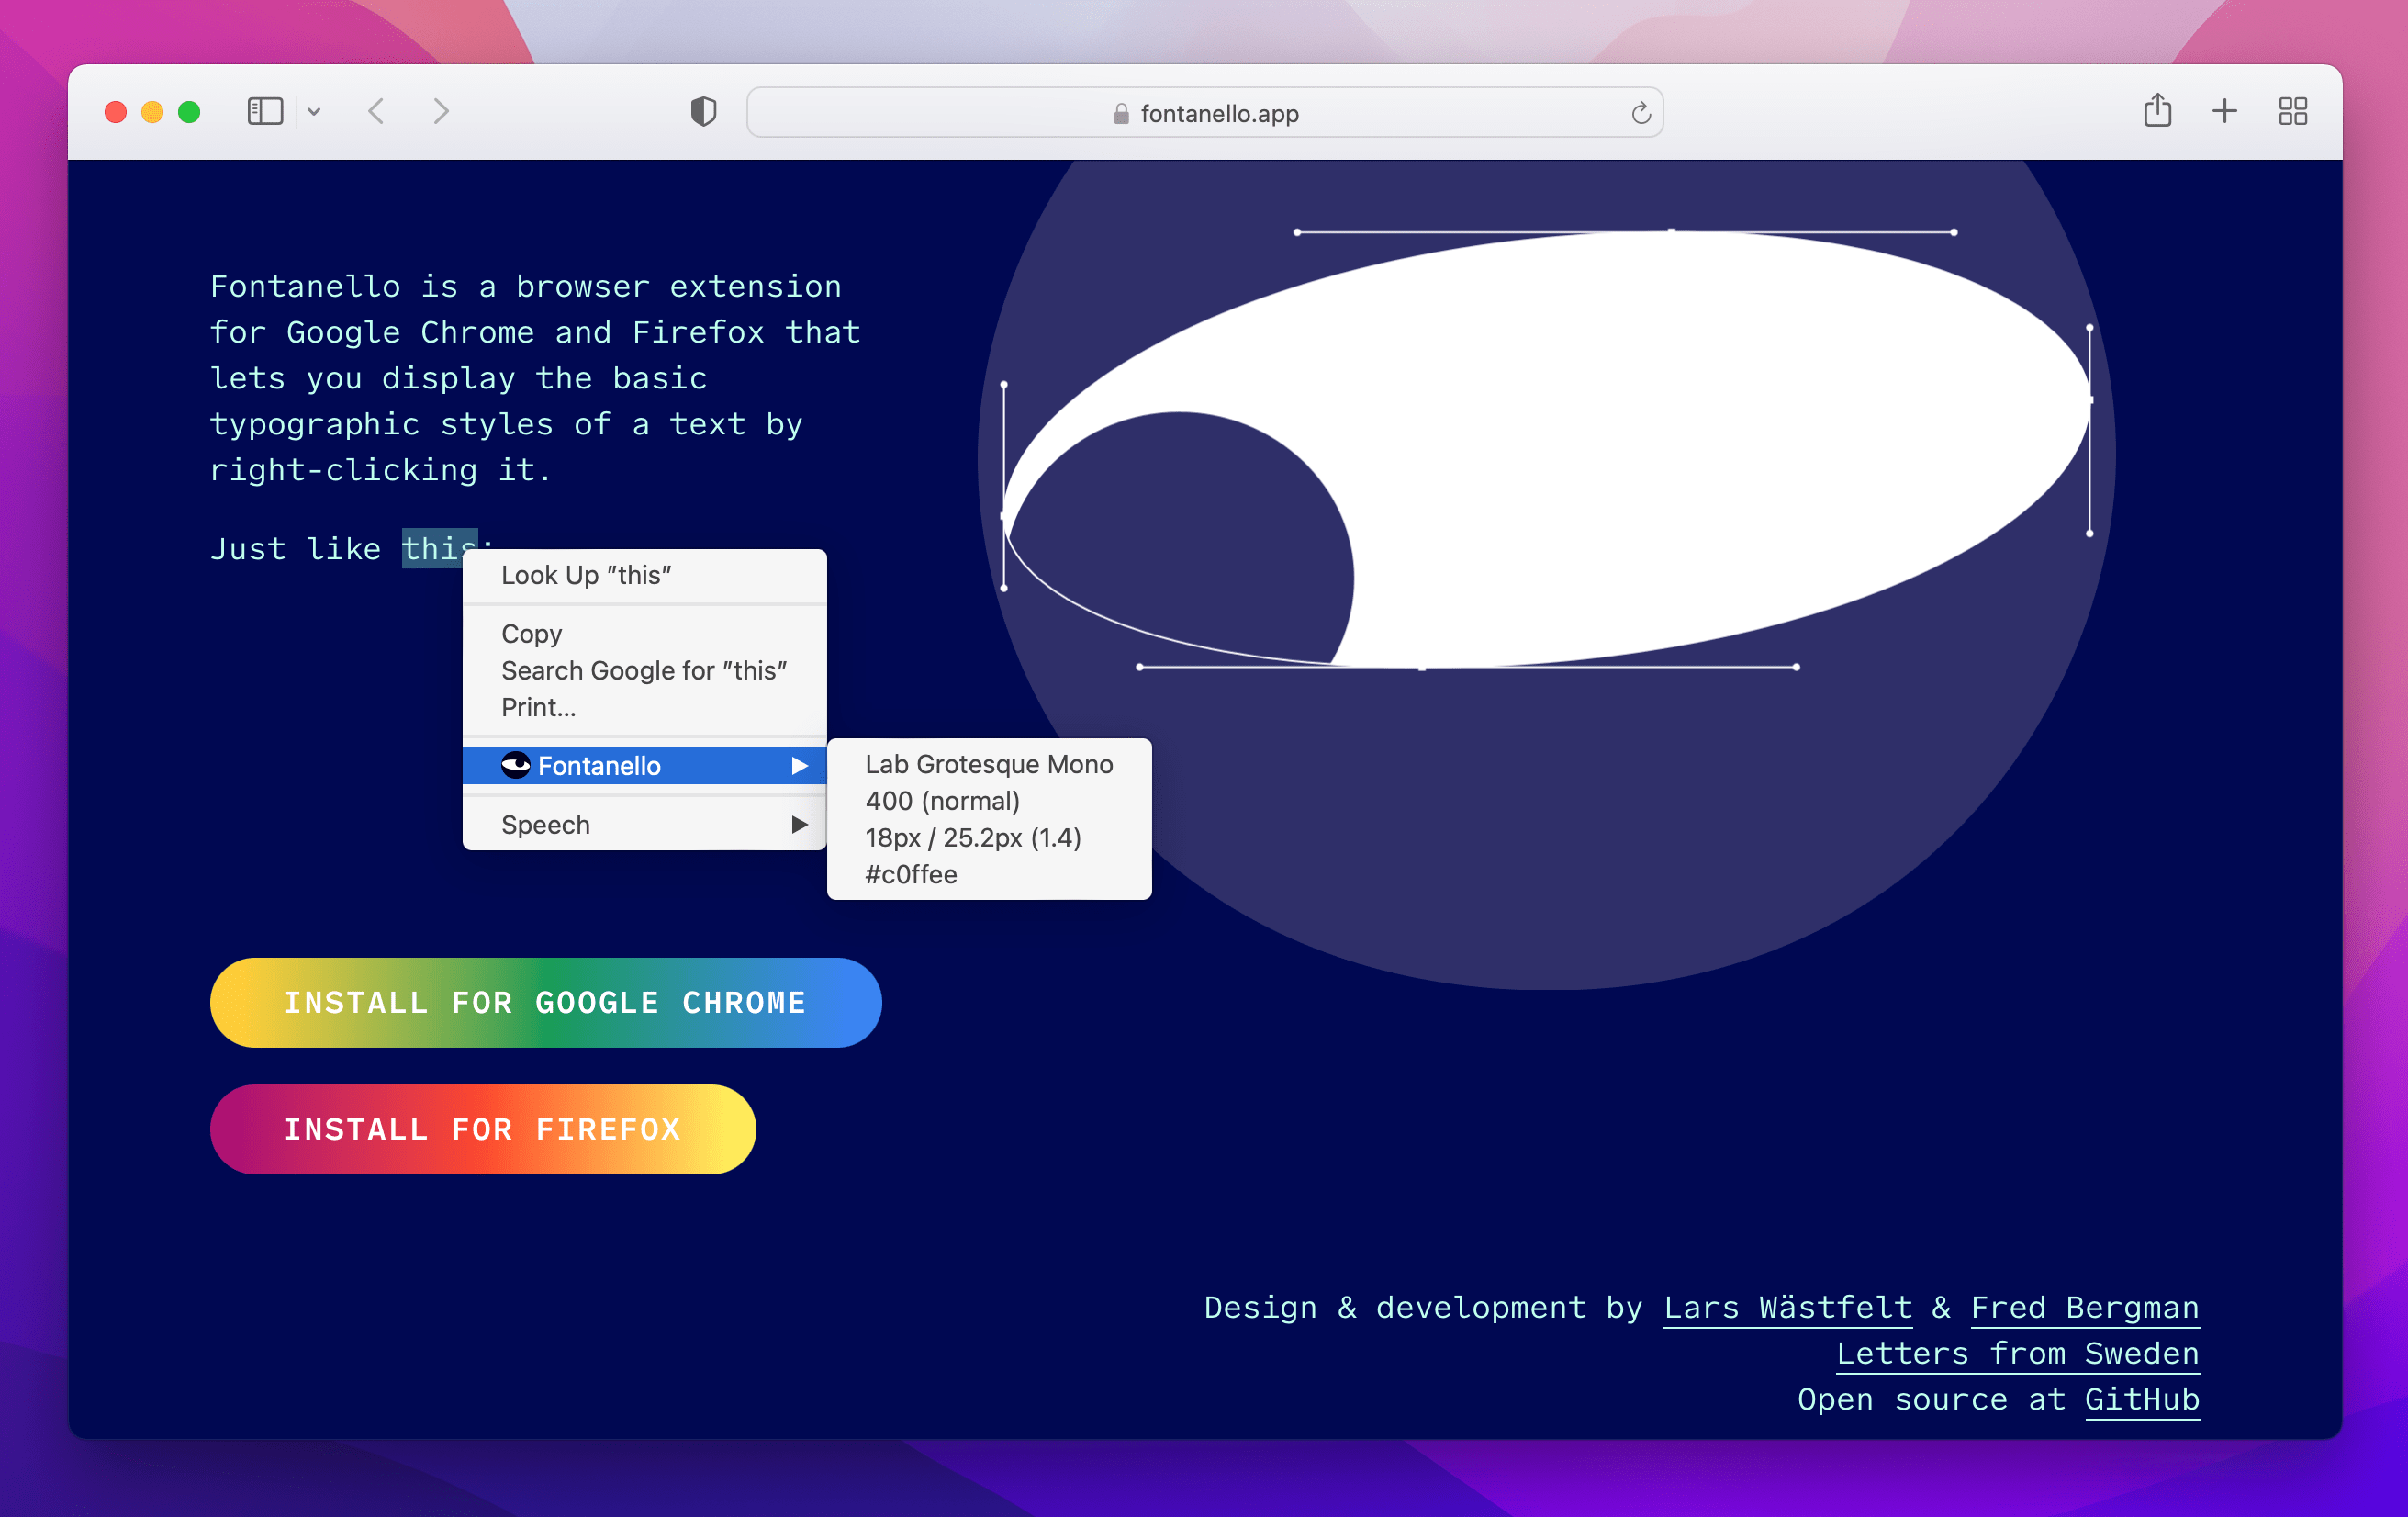Show tab overview grid icon

[2292, 111]
